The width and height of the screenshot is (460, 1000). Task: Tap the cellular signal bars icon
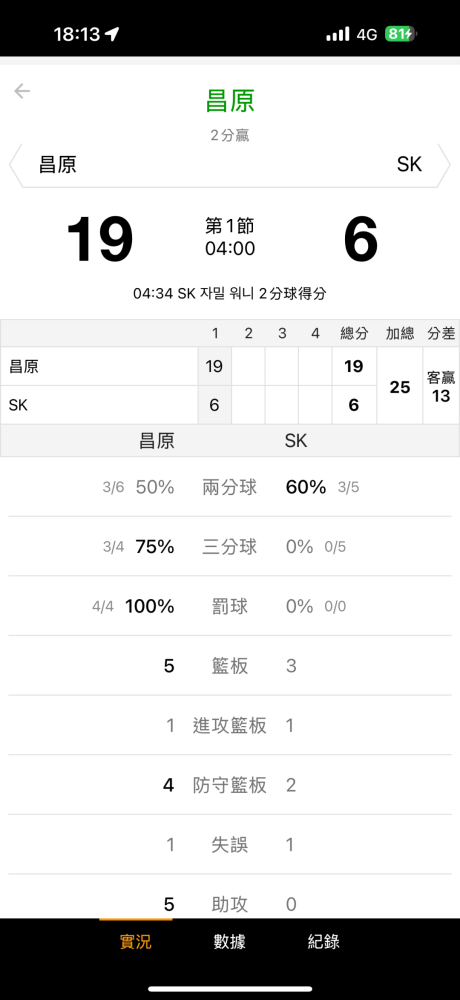tap(338, 34)
